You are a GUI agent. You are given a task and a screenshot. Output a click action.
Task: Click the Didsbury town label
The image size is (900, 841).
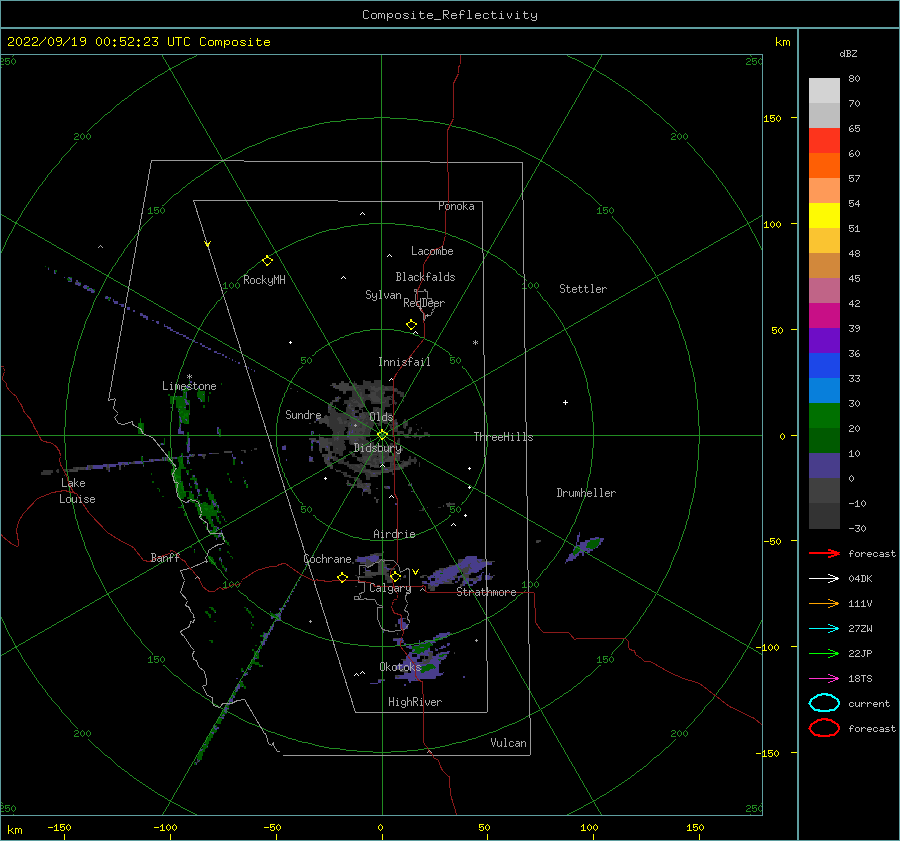tap(378, 448)
